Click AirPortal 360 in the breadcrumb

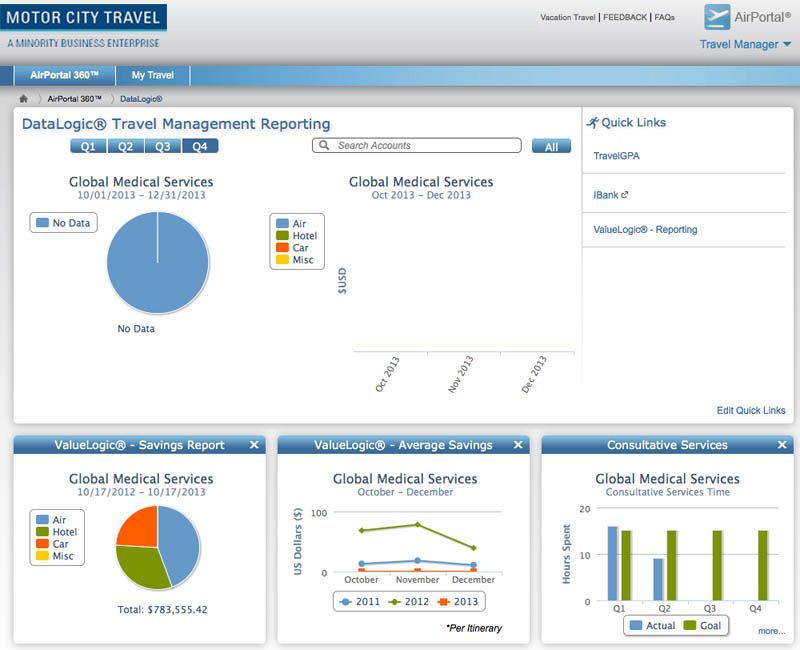tap(74, 99)
